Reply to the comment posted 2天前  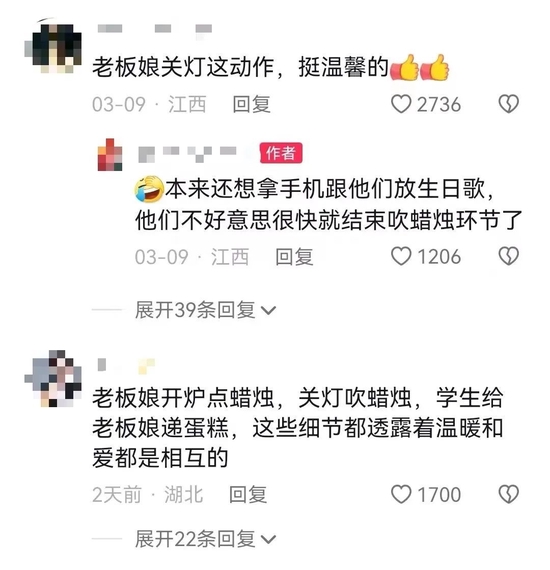pos(248,495)
